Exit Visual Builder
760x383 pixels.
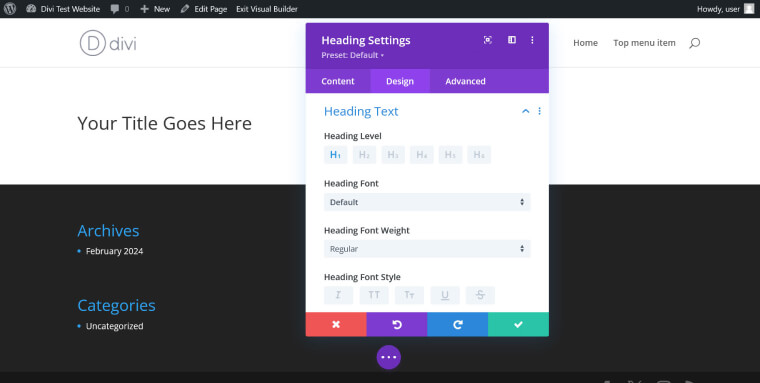pos(267,9)
